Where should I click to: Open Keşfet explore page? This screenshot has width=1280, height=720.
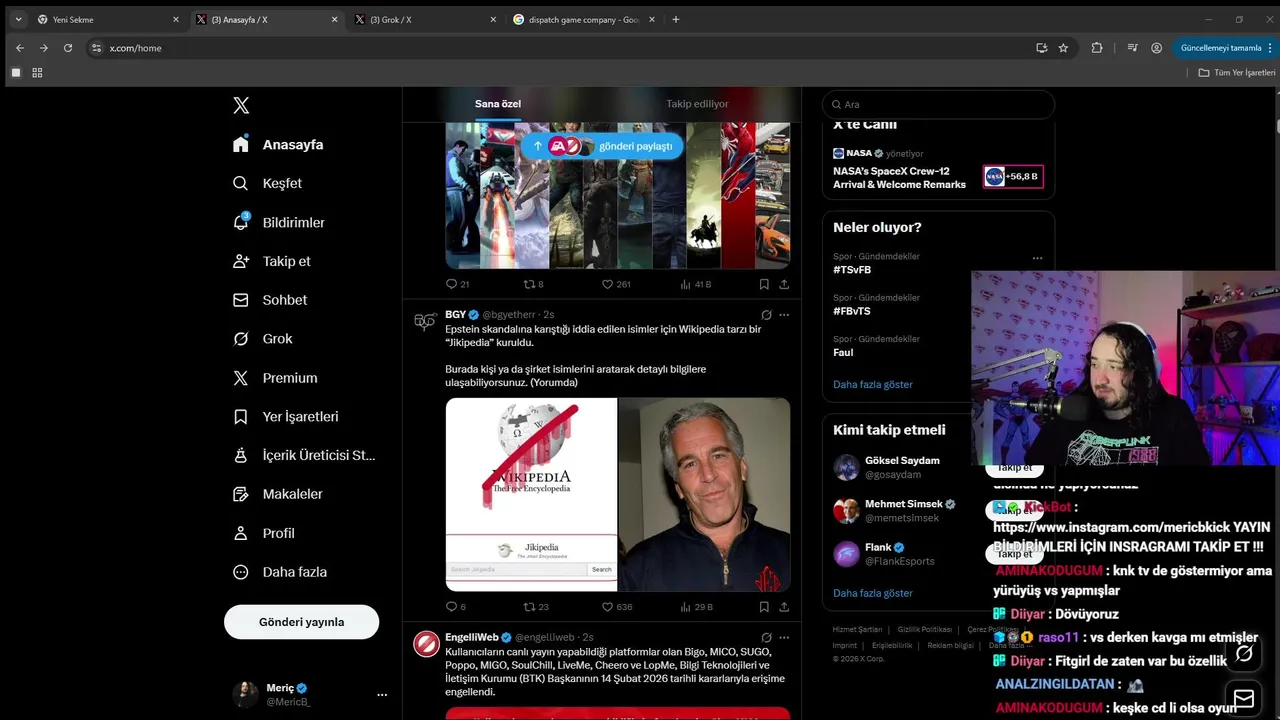tap(267, 183)
